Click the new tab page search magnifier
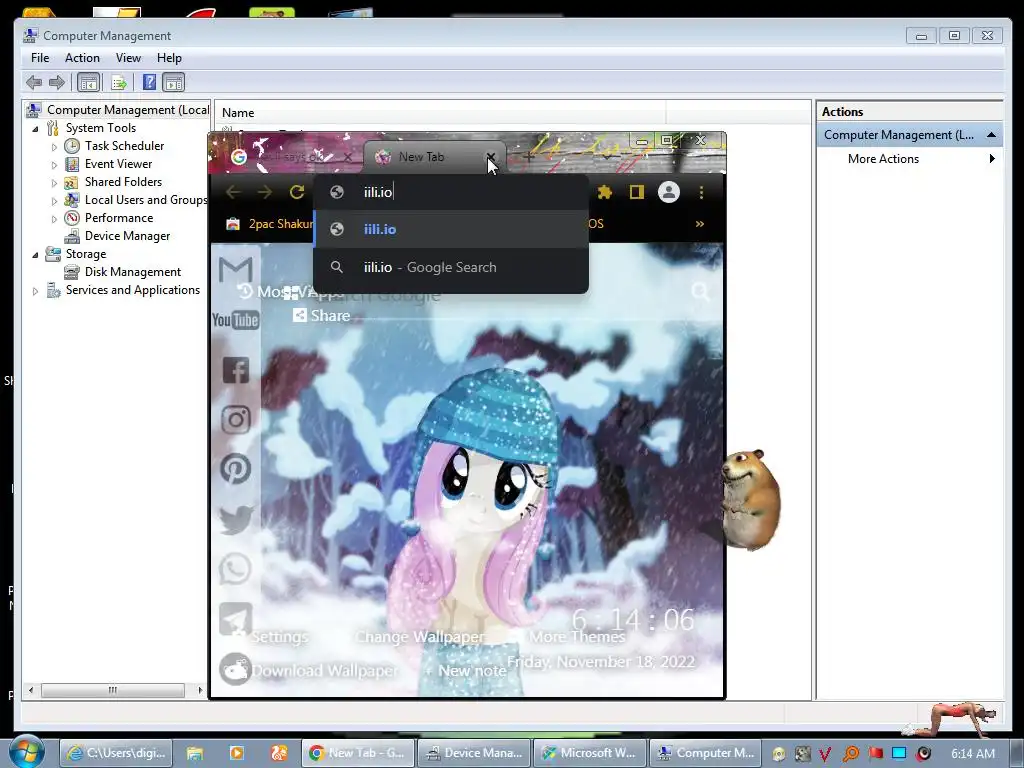This screenshot has height=768, width=1024. (x=701, y=291)
